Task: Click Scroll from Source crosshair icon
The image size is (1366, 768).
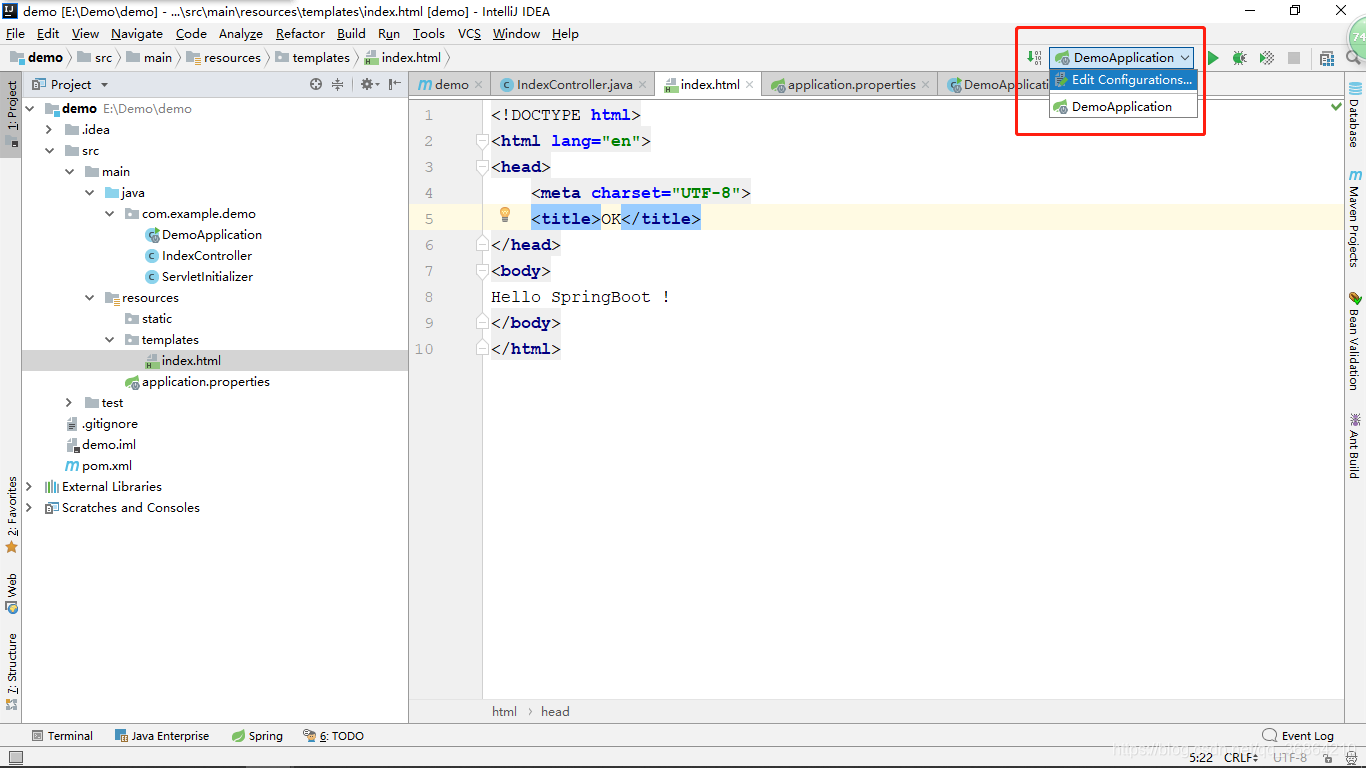Action: tap(316, 85)
